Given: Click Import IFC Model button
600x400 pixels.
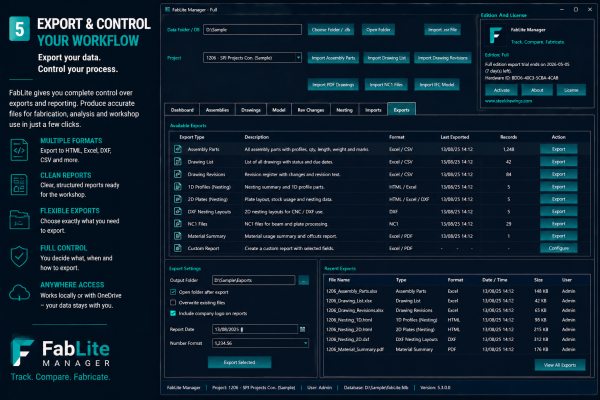Looking at the screenshot, I should click(437, 85).
